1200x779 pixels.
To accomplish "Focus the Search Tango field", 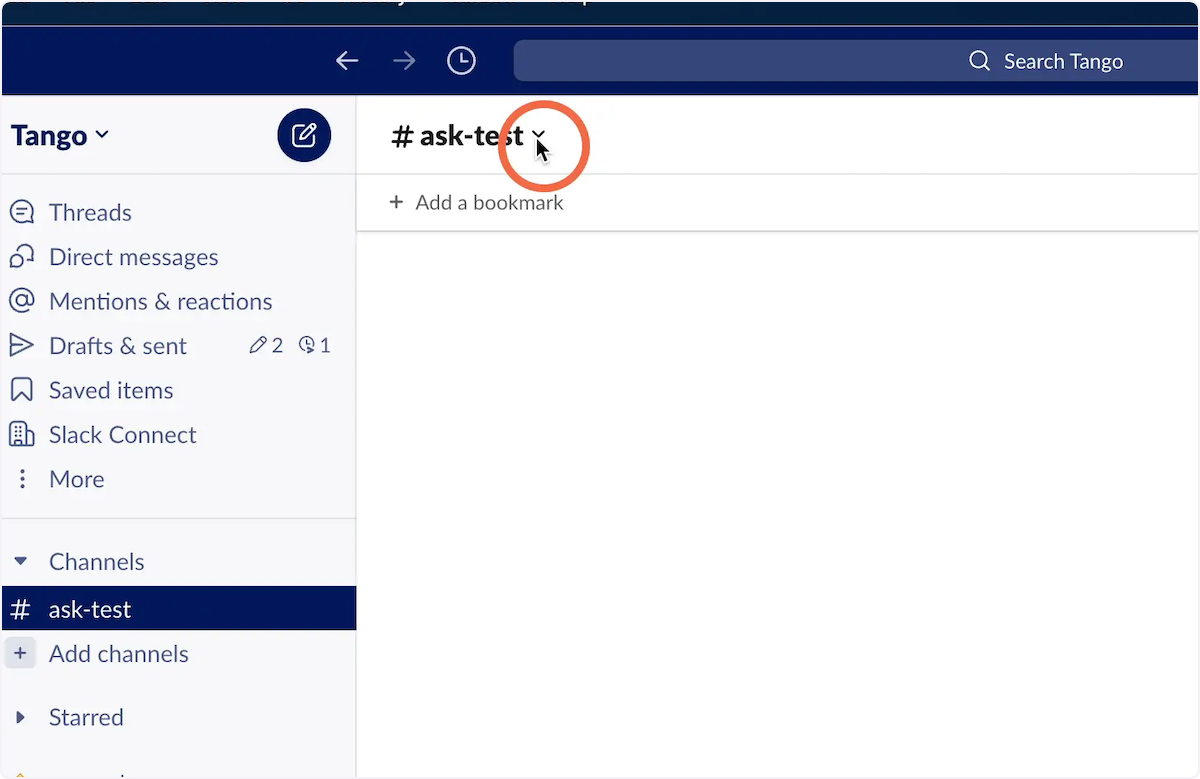I will click(x=857, y=61).
